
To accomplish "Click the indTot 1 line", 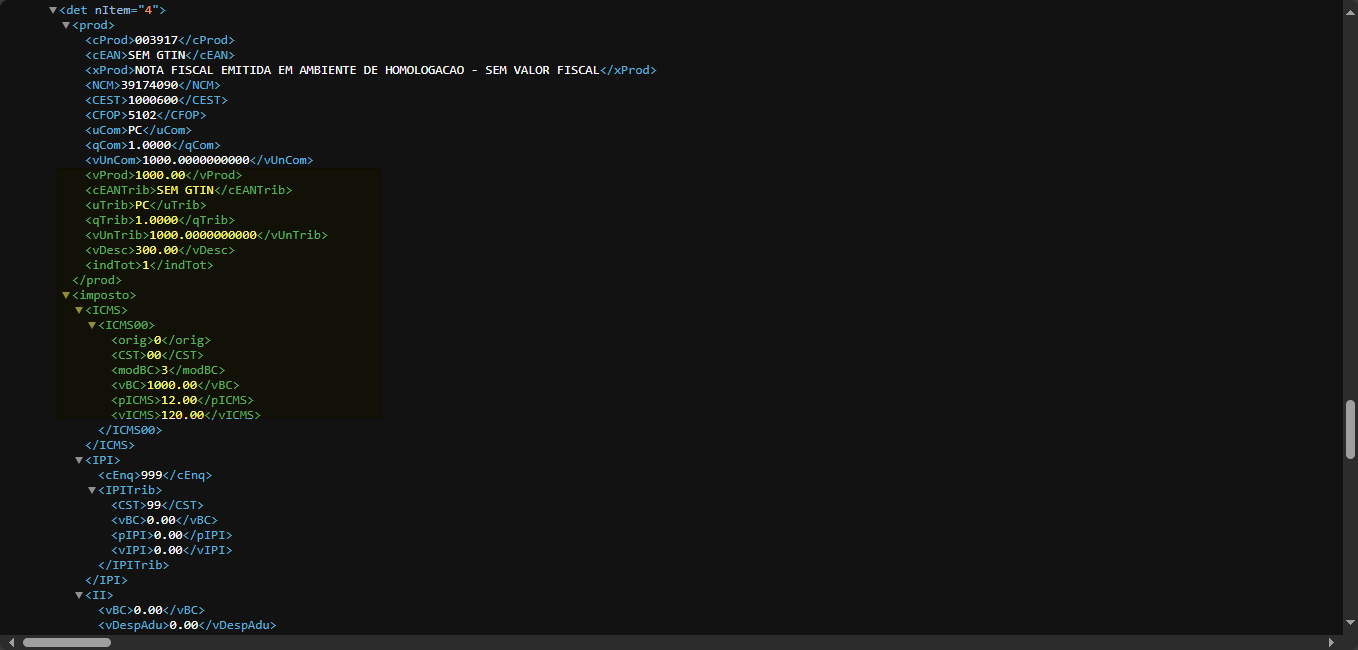I will [x=149, y=265].
